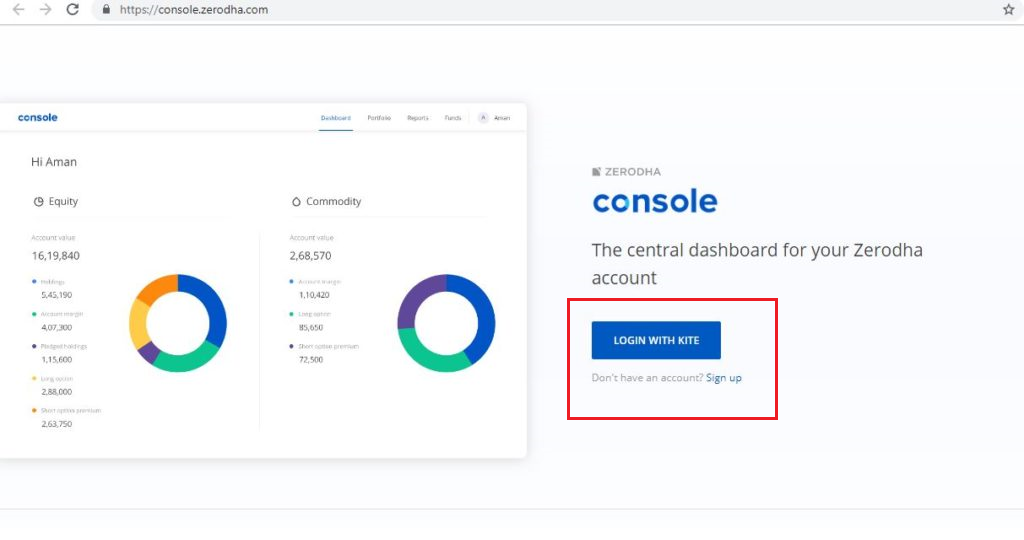Follow the Sign up link

[724, 378]
